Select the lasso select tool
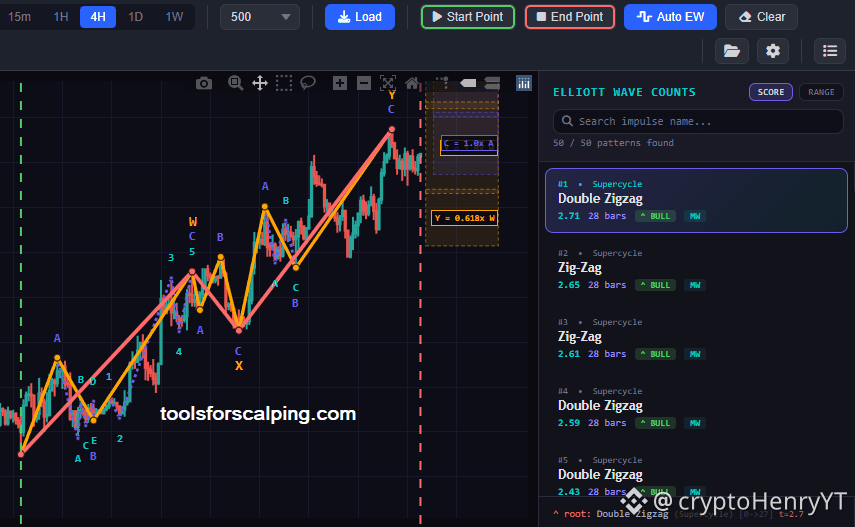 (x=308, y=83)
